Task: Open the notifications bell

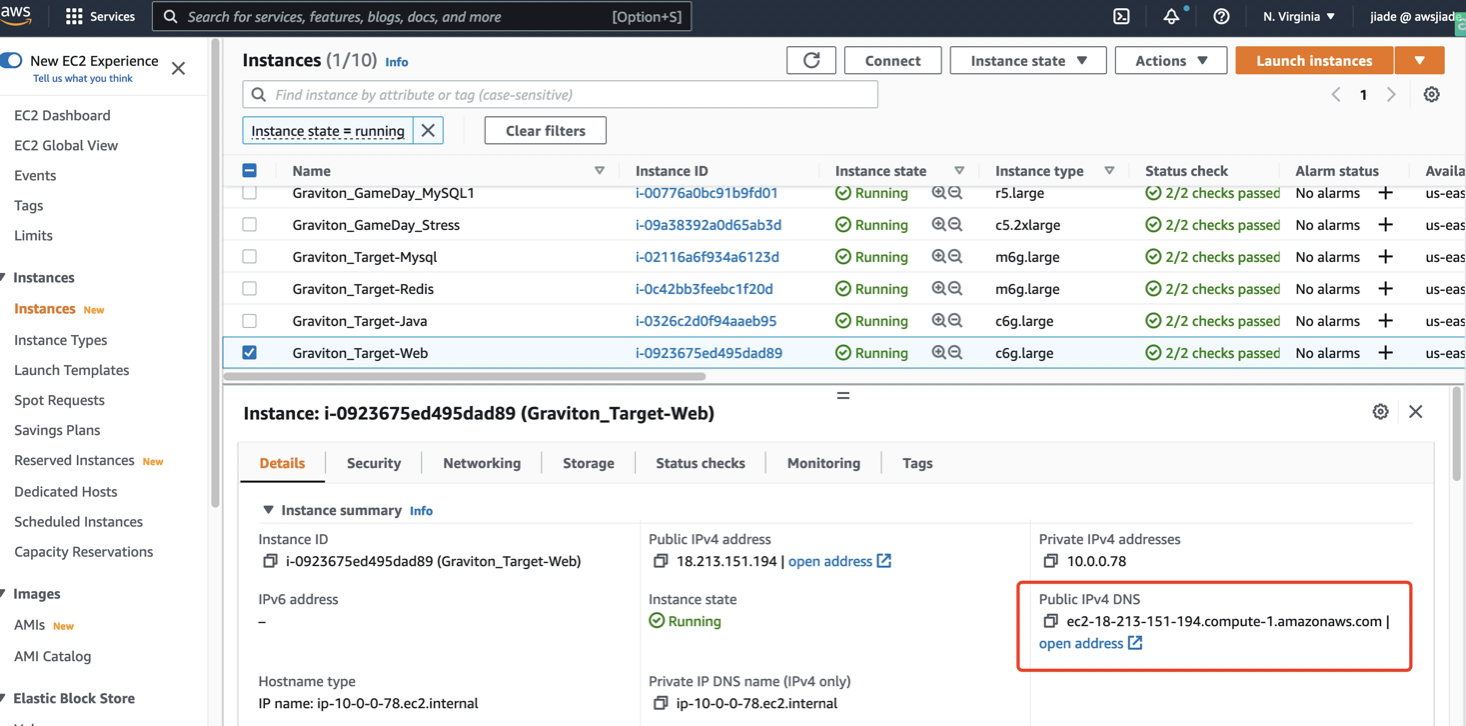Action: coord(1171,17)
